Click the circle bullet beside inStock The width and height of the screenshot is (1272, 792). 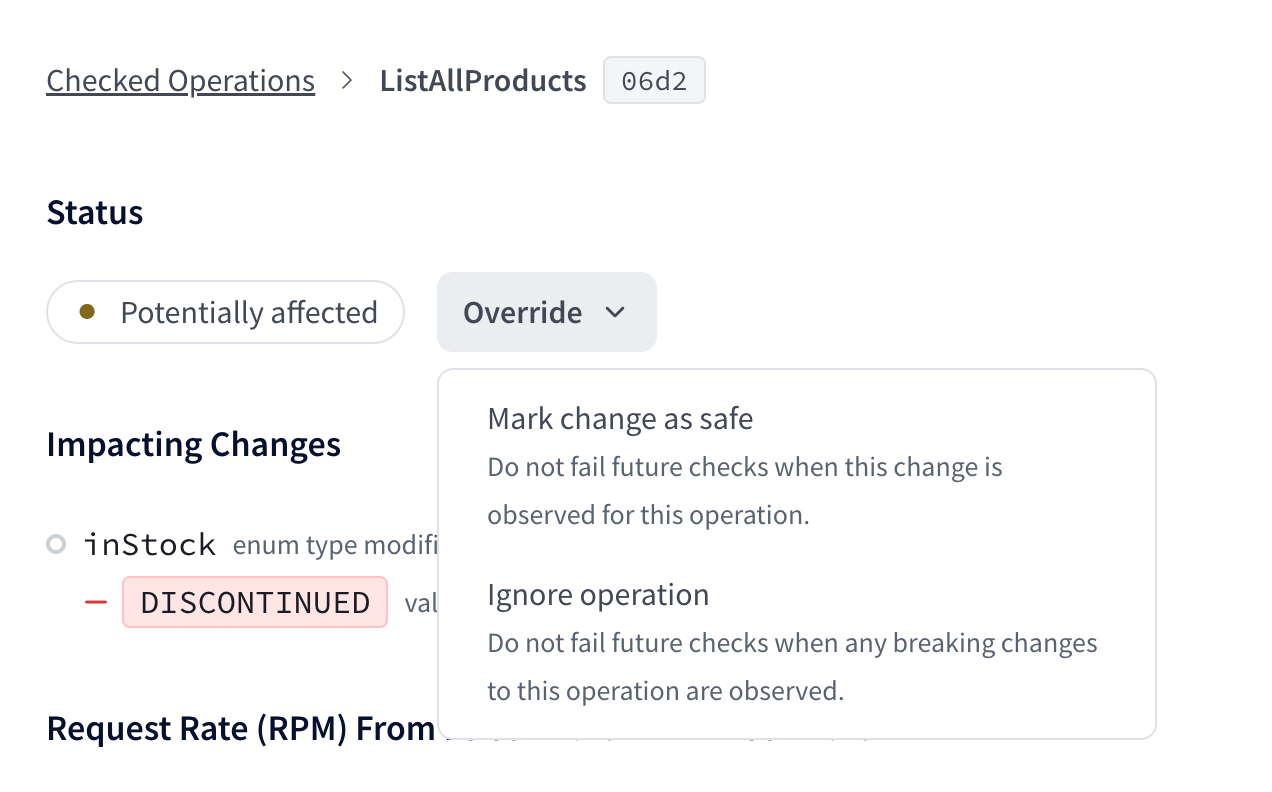(56, 545)
